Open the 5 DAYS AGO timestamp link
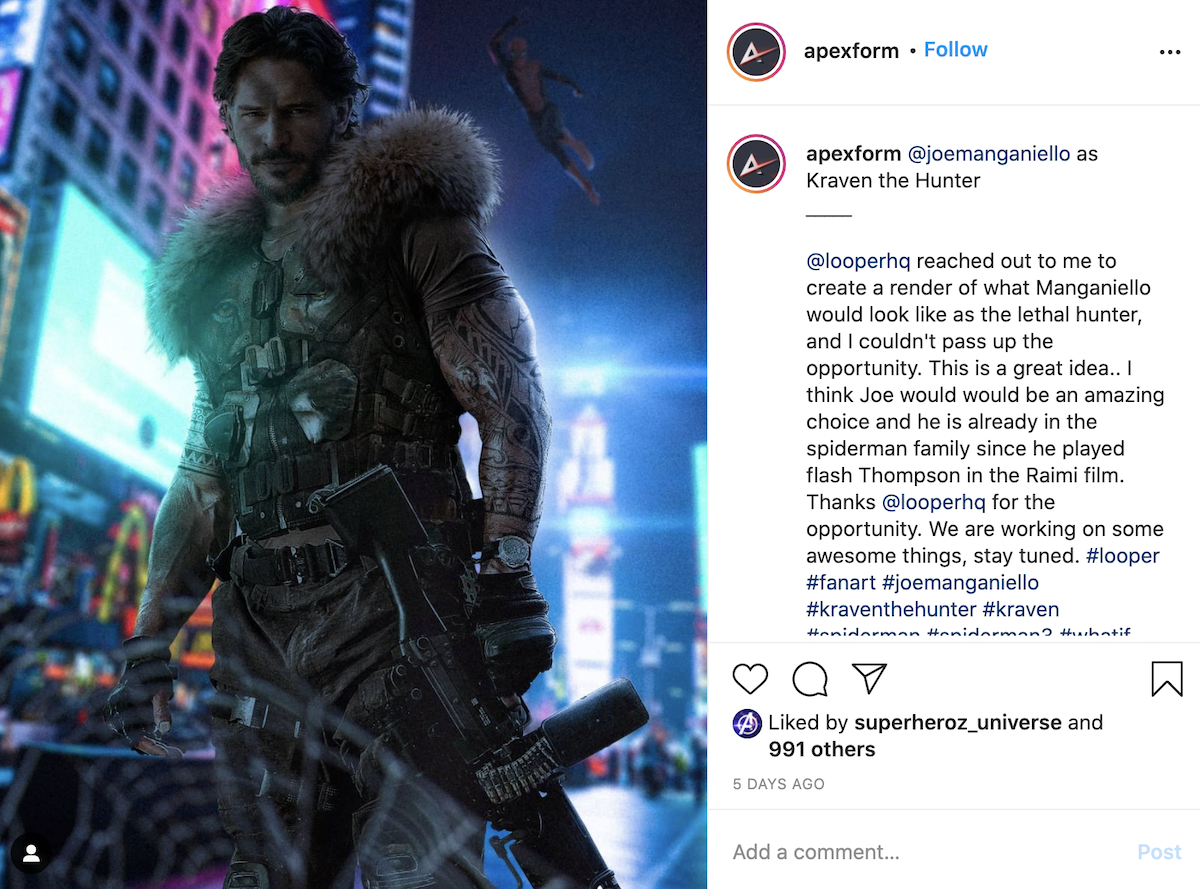This screenshot has height=889, width=1200. [779, 784]
